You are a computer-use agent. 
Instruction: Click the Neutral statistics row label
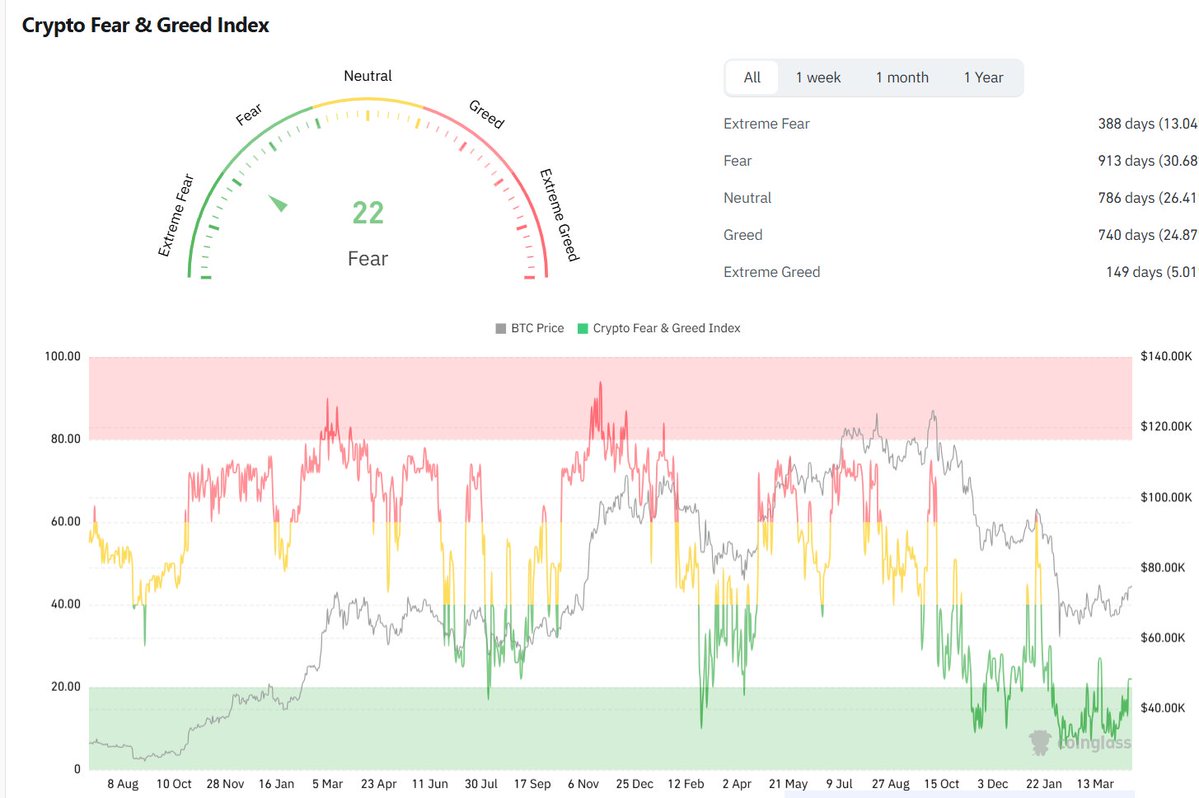click(747, 198)
